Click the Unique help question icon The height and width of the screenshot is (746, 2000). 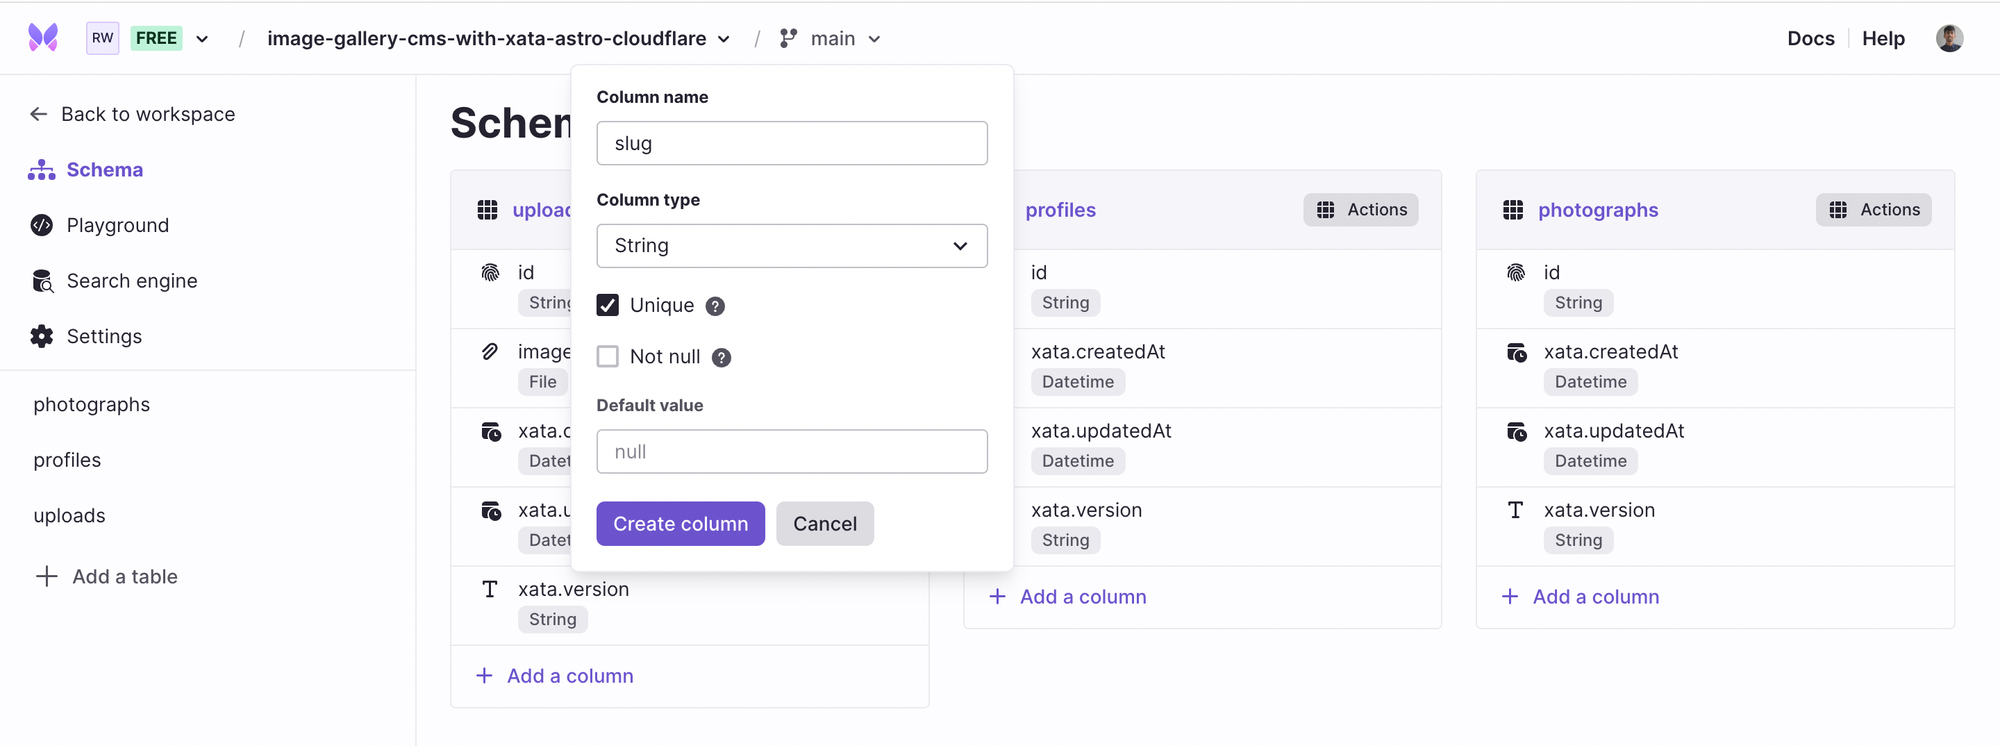coord(715,306)
